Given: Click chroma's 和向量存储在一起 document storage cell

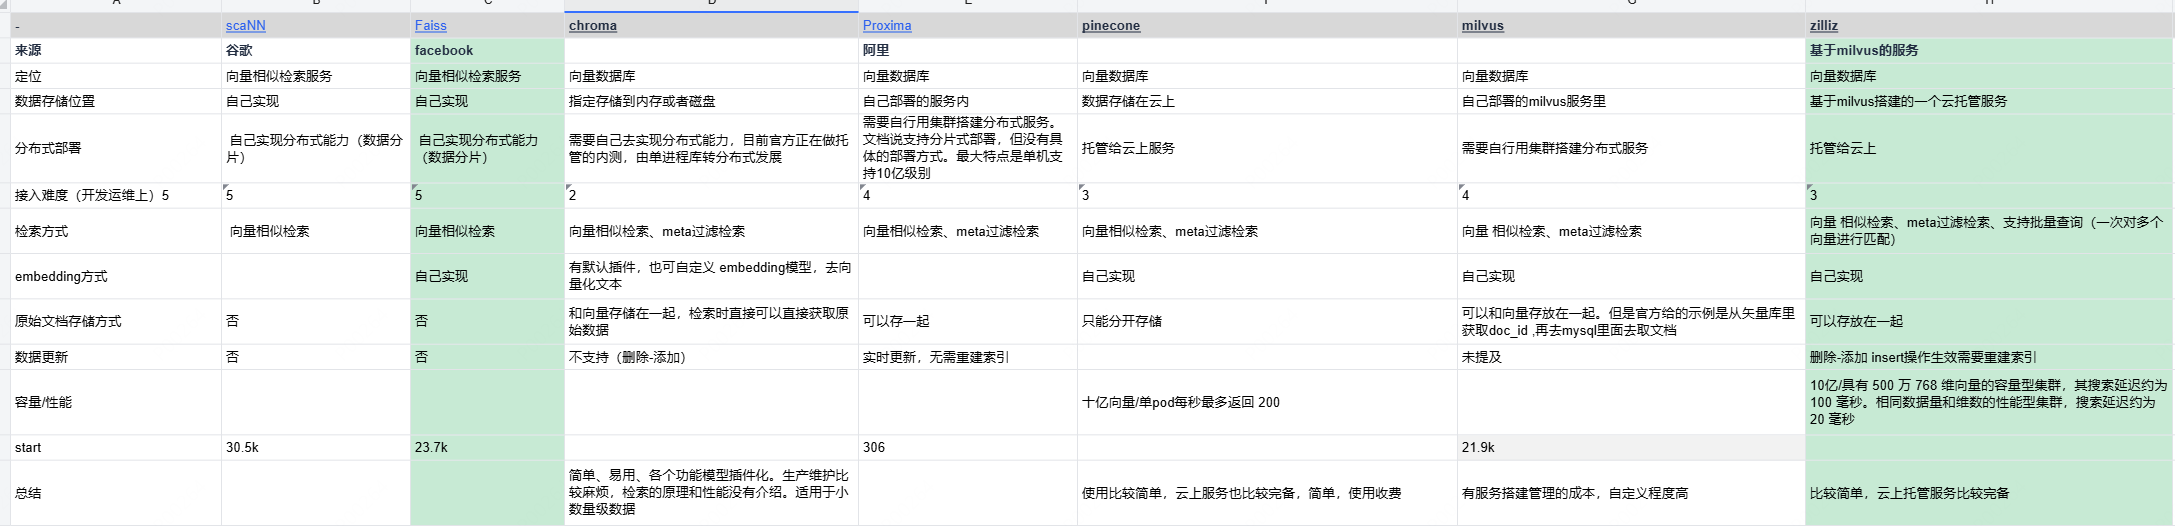Looking at the screenshot, I should coord(711,321).
